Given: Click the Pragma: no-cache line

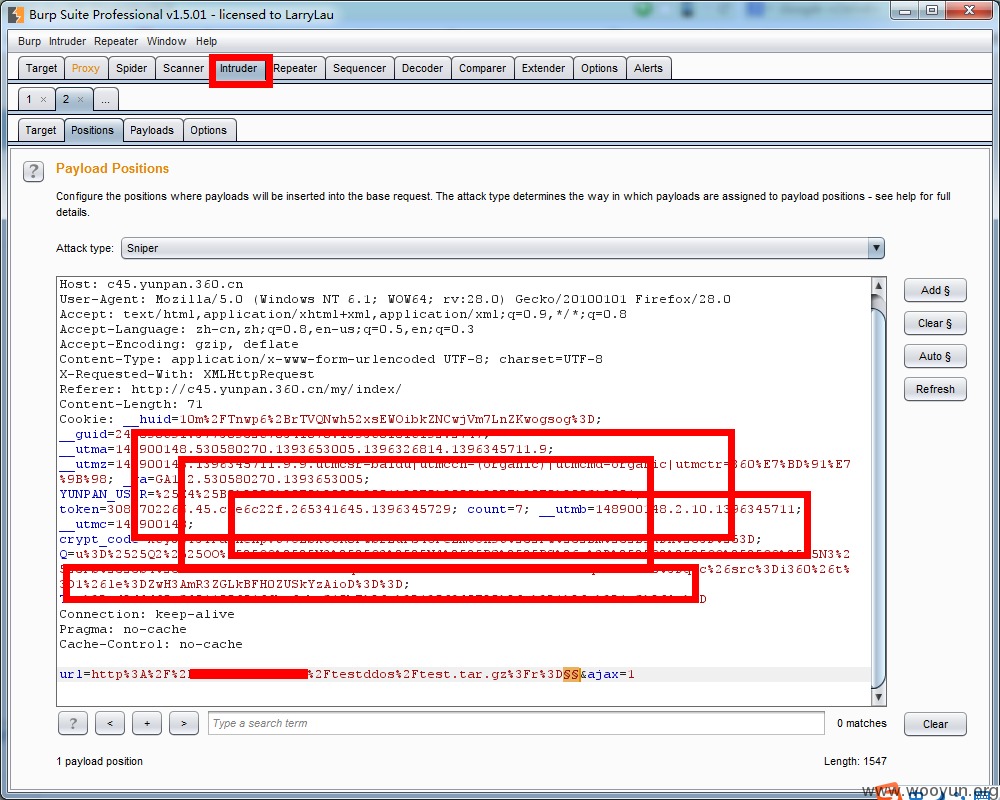Looking at the screenshot, I should [x=123, y=630].
